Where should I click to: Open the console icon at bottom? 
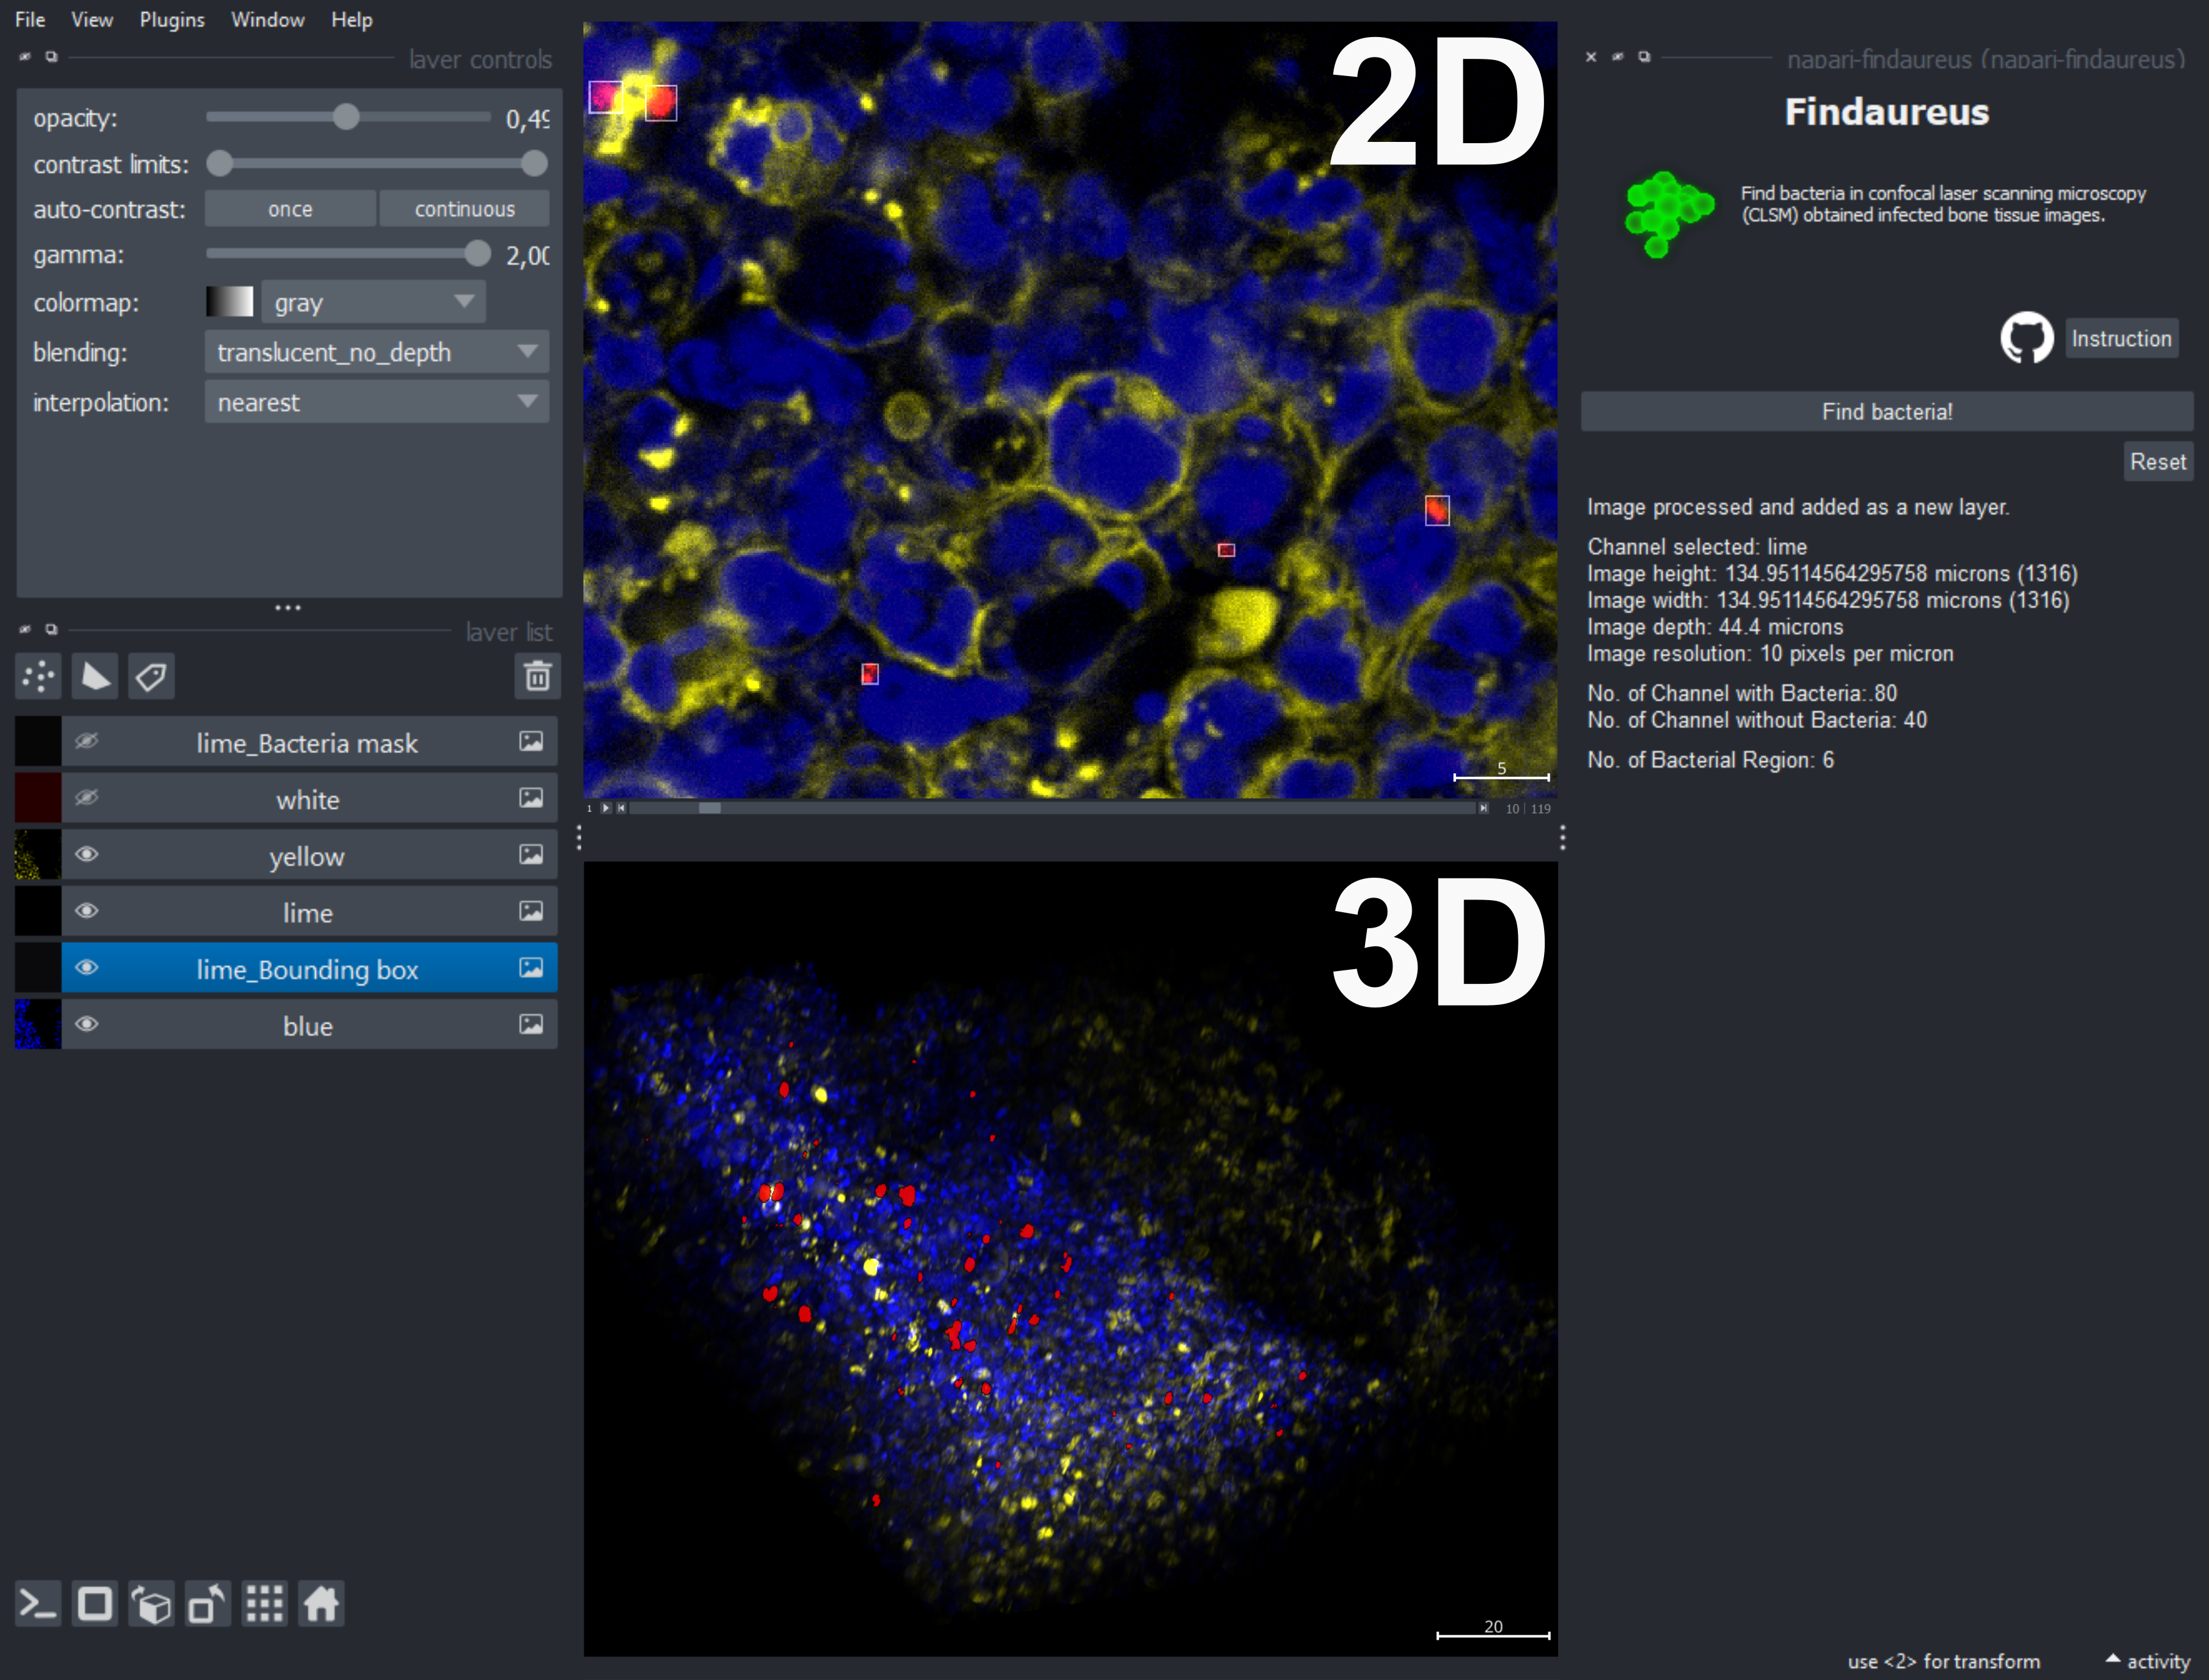[x=38, y=1604]
